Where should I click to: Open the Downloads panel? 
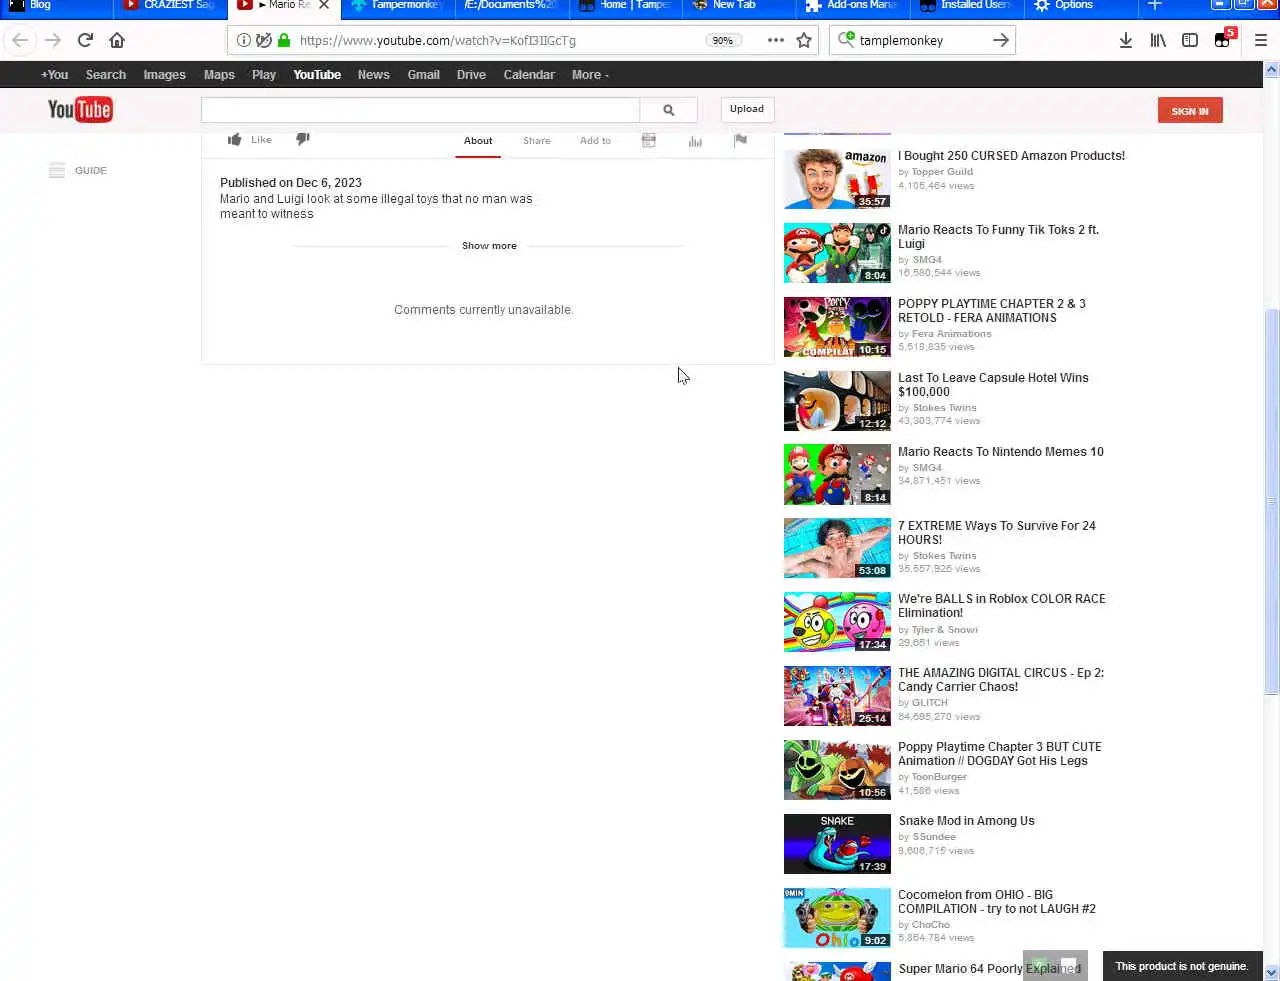click(1126, 40)
